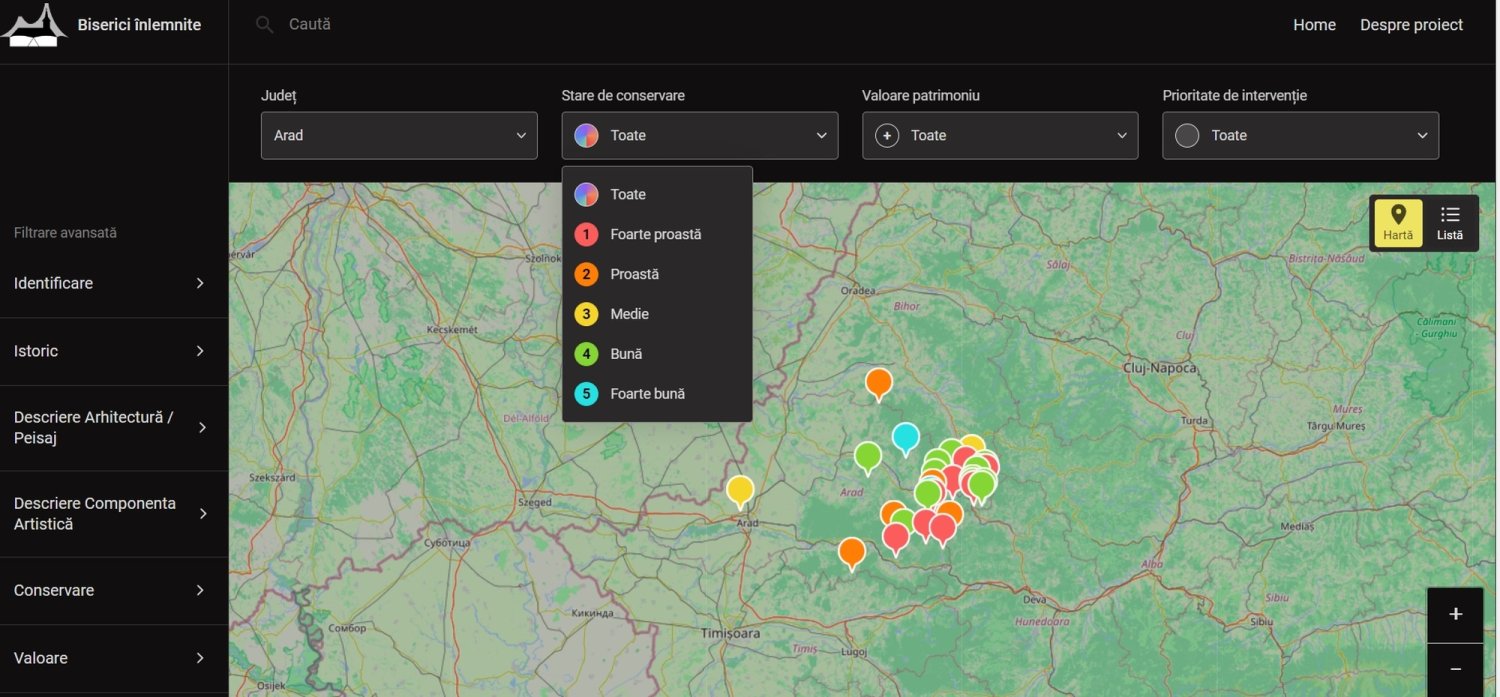Switch to Hartă map view
Image resolution: width=1500 pixels, height=697 pixels.
[1398, 222]
